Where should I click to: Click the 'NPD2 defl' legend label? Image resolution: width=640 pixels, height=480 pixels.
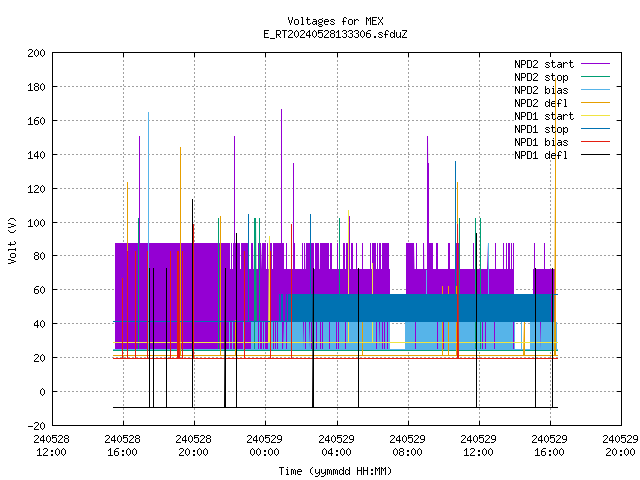tap(541, 103)
